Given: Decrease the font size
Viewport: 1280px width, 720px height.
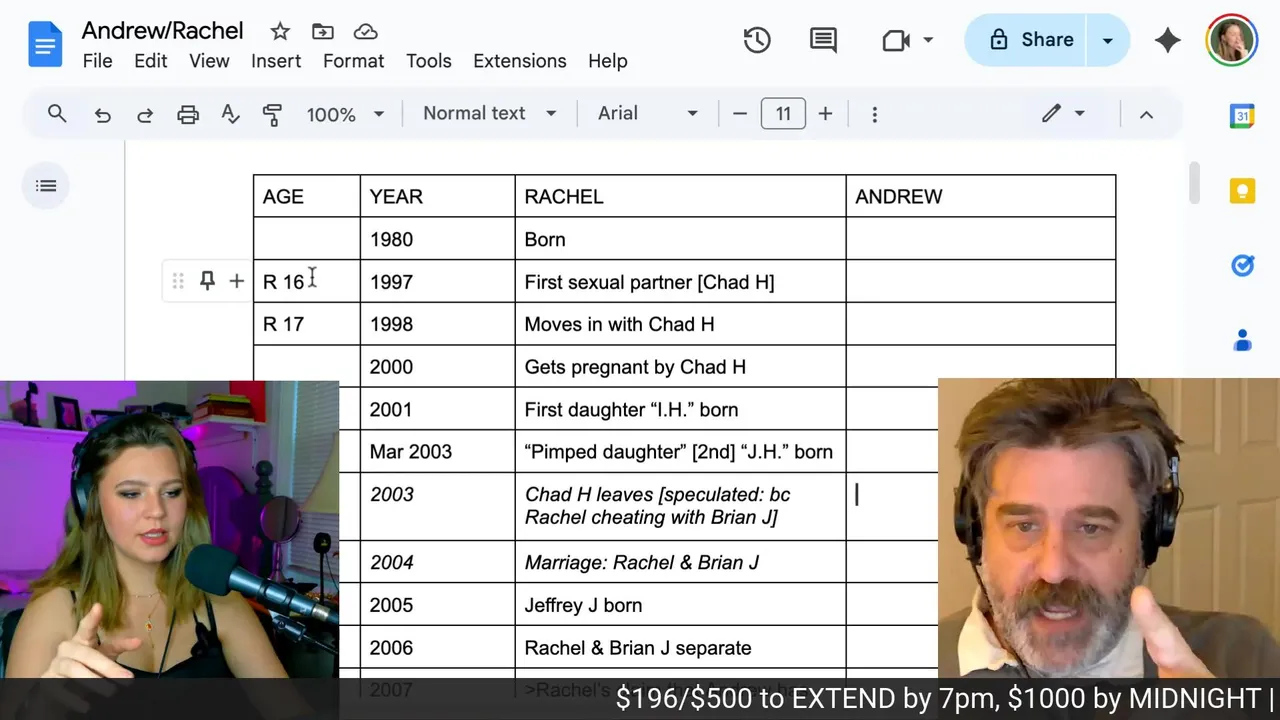Looking at the screenshot, I should (740, 114).
